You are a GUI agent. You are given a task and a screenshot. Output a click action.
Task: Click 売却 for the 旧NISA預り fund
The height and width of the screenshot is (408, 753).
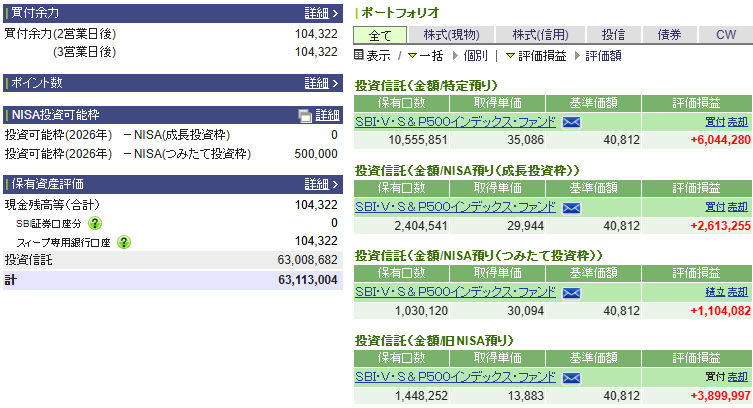coord(738,377)
